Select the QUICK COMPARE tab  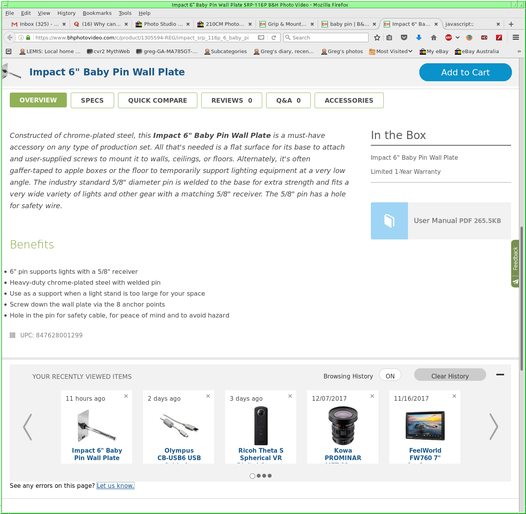coord(158,100)
